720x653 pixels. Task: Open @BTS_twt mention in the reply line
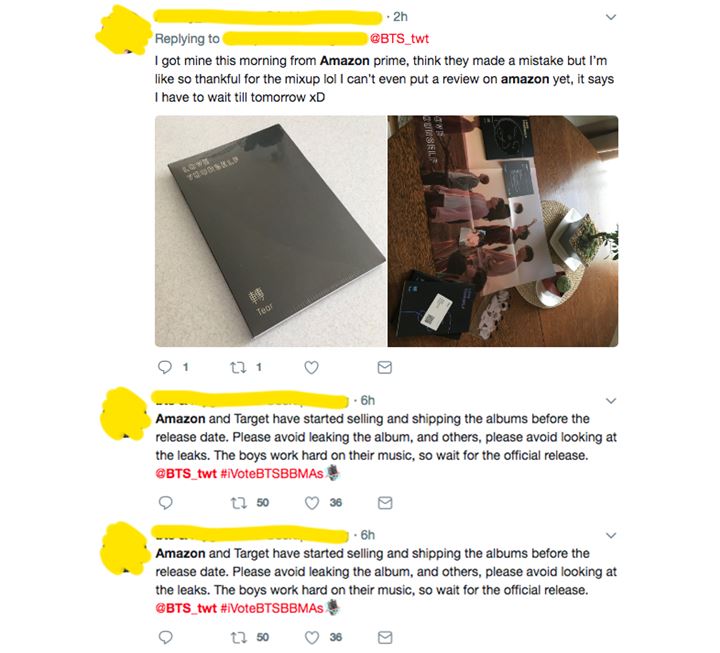[399, 39]
